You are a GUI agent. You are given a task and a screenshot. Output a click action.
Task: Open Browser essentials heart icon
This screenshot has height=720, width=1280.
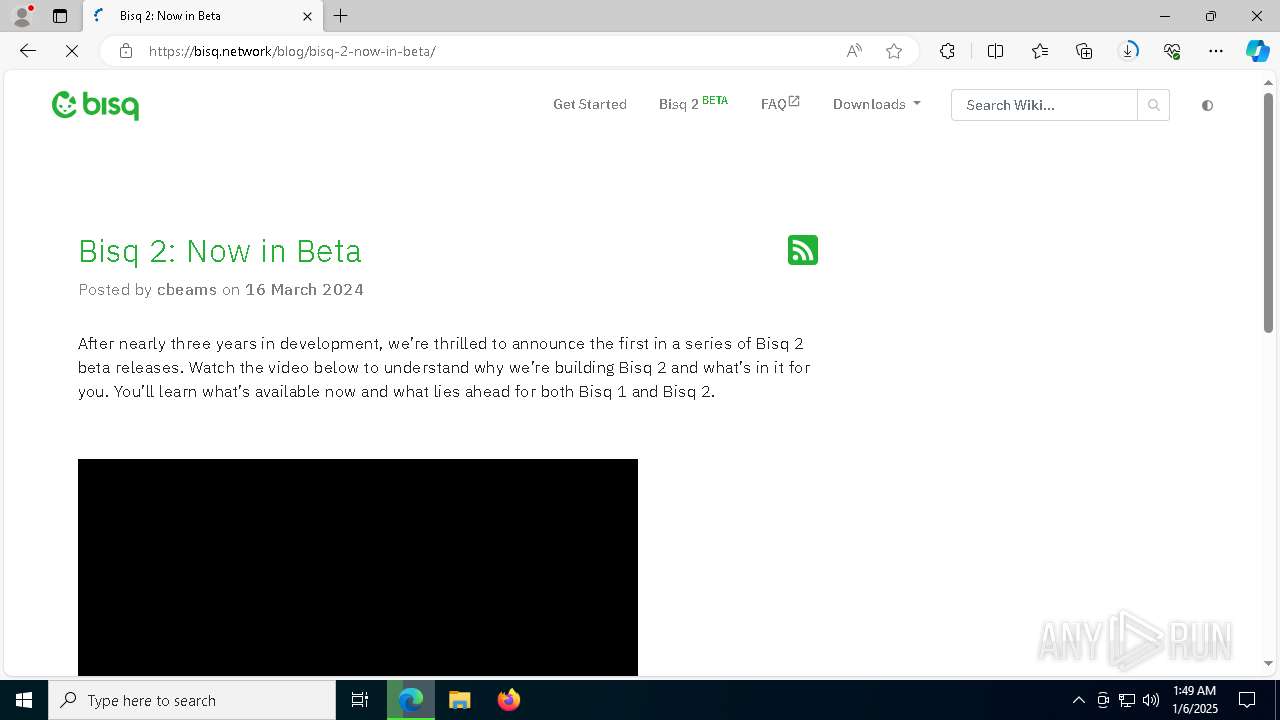tap(1172, 51)
